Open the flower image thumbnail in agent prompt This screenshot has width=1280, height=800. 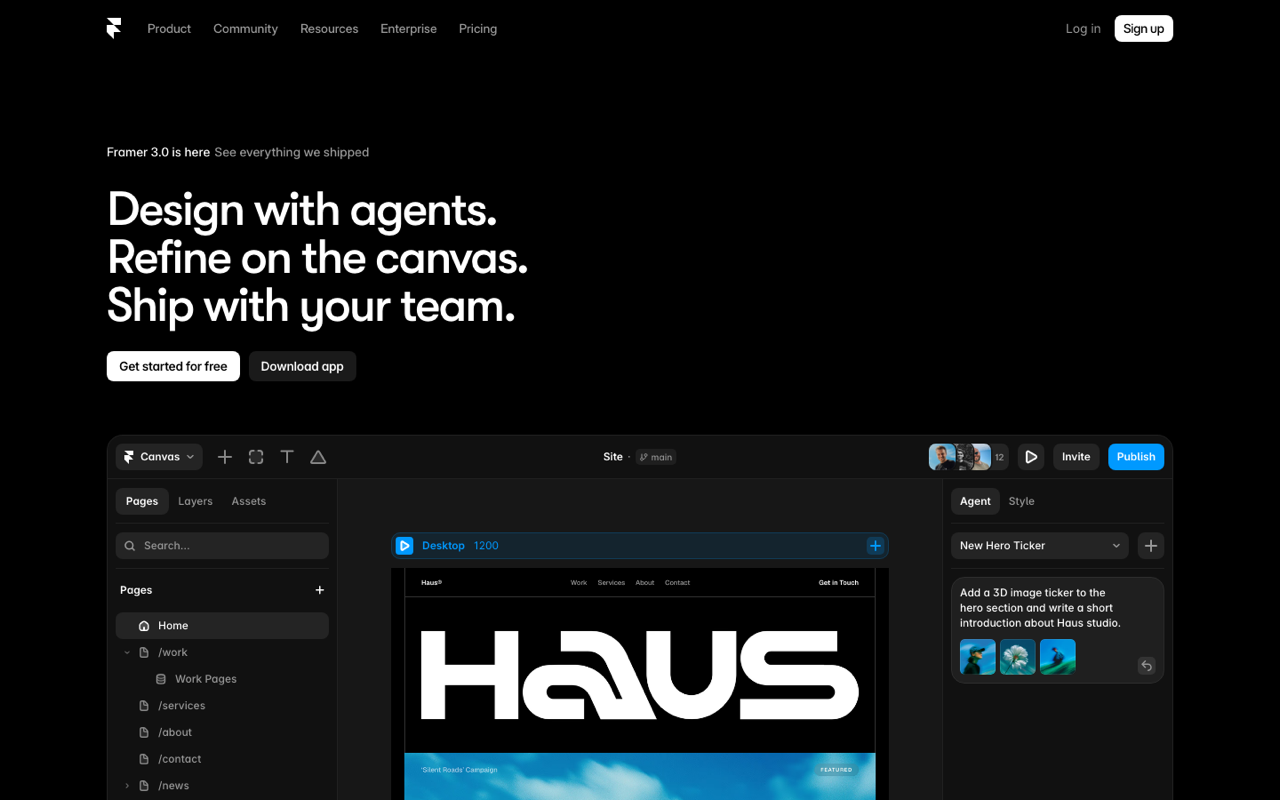point(1018,657)
